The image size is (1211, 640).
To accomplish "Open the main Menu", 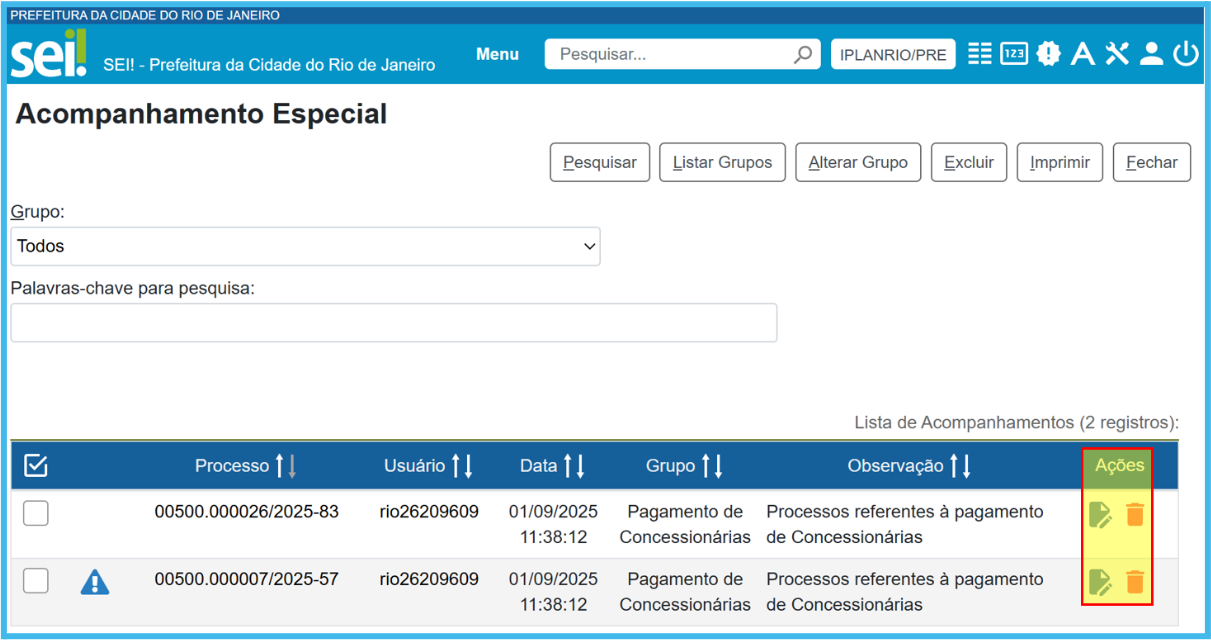I will pyautogui.click(x=497, y=54).
